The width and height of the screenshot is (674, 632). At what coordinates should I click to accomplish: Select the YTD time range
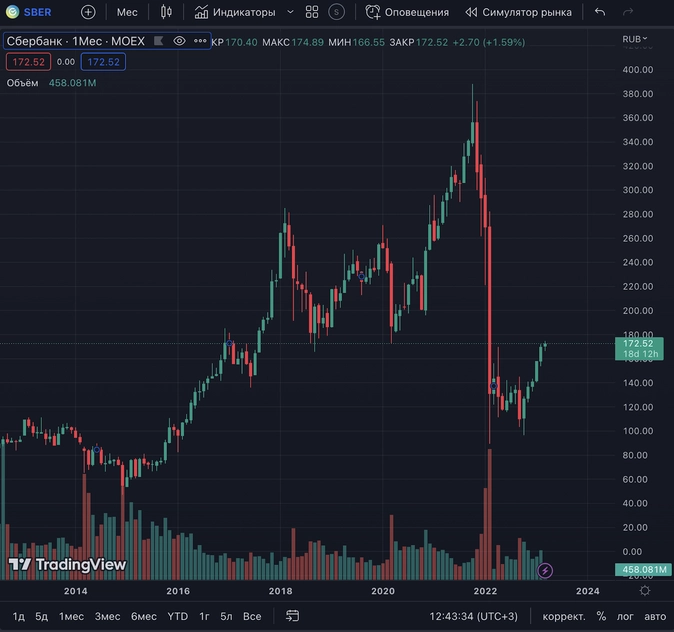178,617
